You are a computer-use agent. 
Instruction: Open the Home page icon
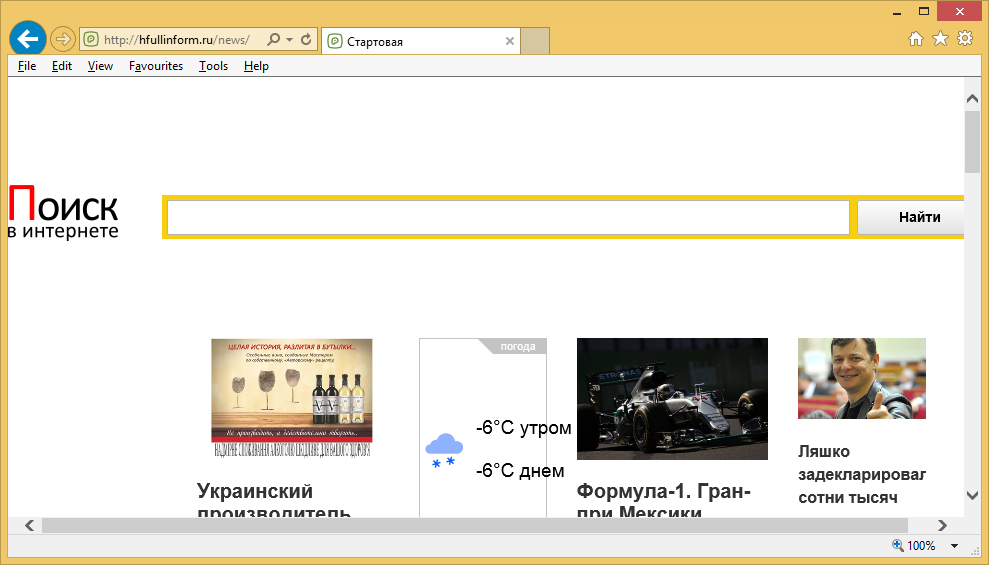916,39
